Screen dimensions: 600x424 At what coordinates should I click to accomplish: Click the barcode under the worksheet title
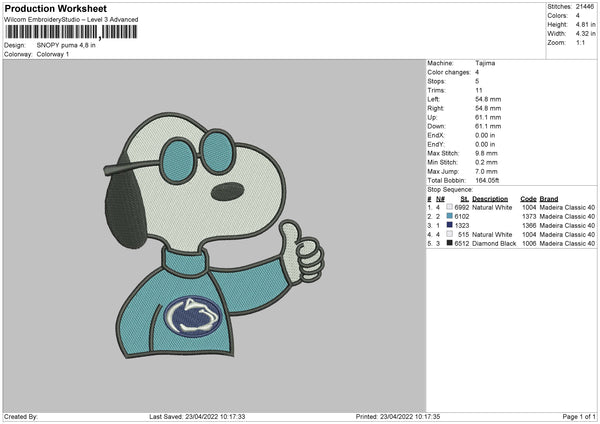click(x=56, y=33)
